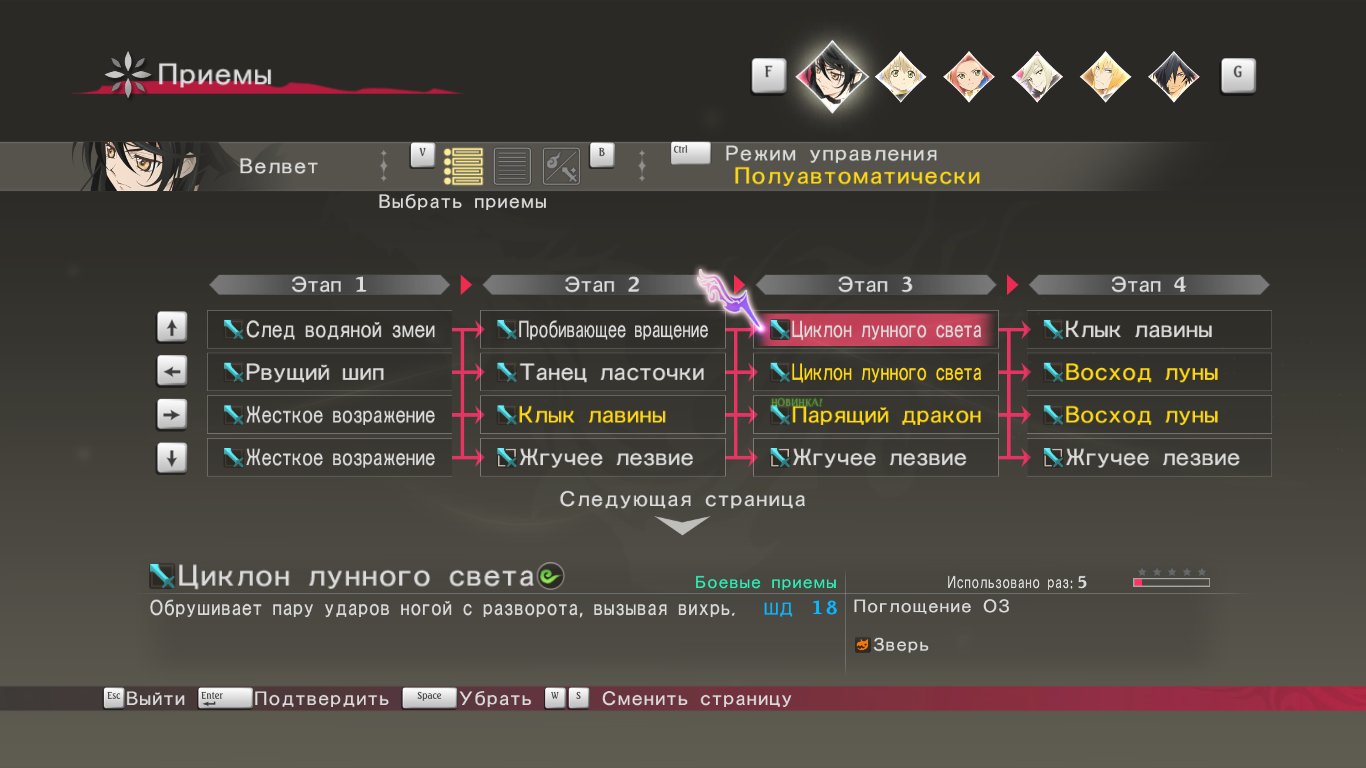The height and width of the screenshot is (768, 1366).
Task: Click the B key icon after the mode icons
Action: pos(602,155)
